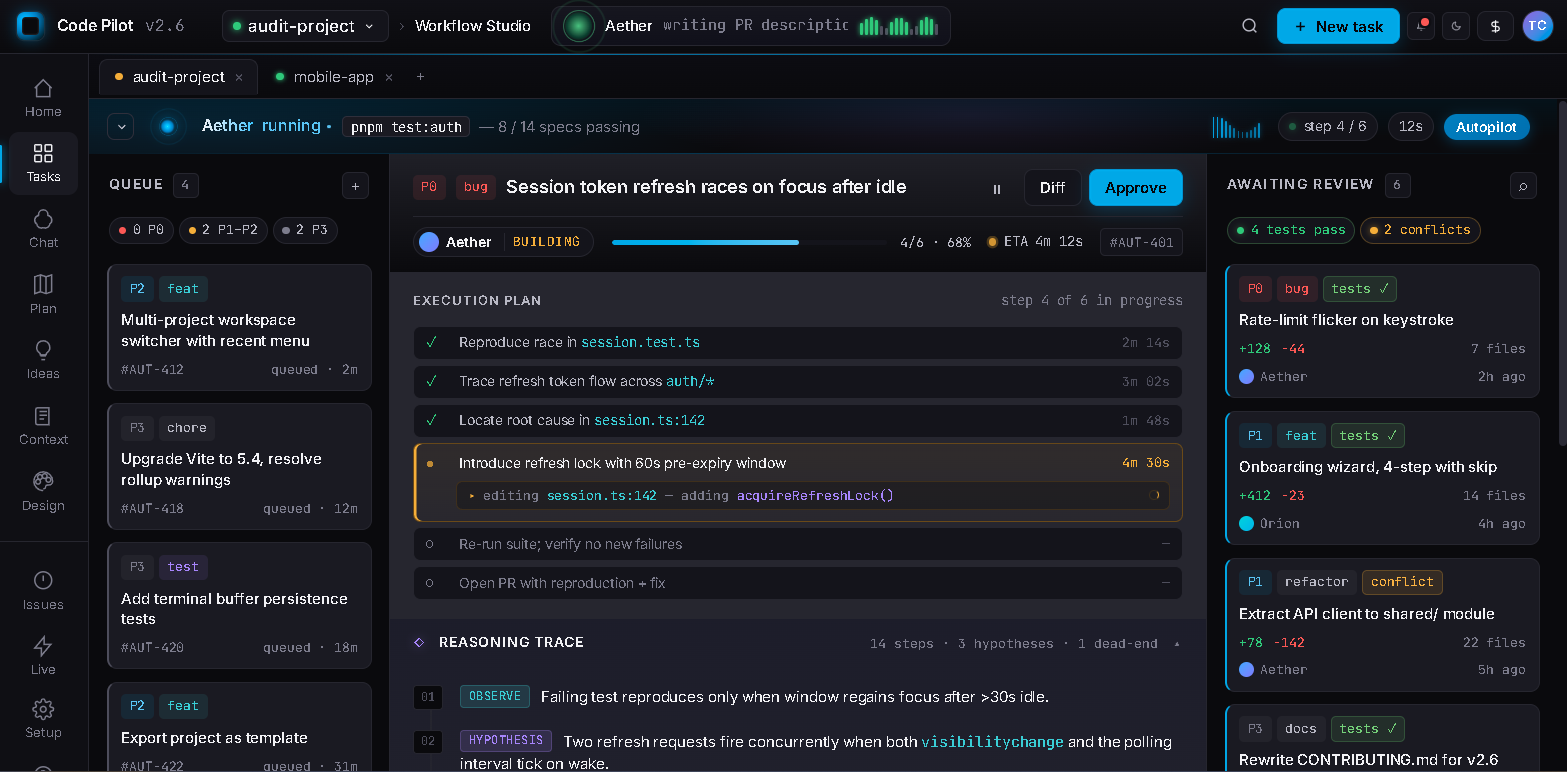Toggle the 2 P3 queue filter

[305, 230]
